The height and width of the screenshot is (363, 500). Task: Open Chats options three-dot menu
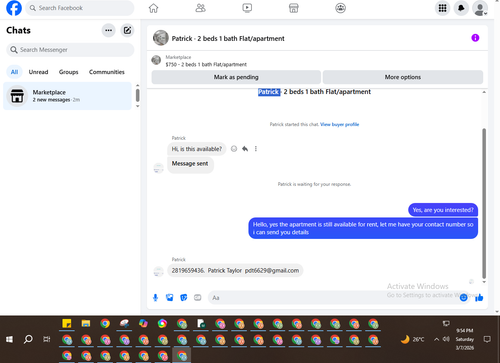[108, 30]
